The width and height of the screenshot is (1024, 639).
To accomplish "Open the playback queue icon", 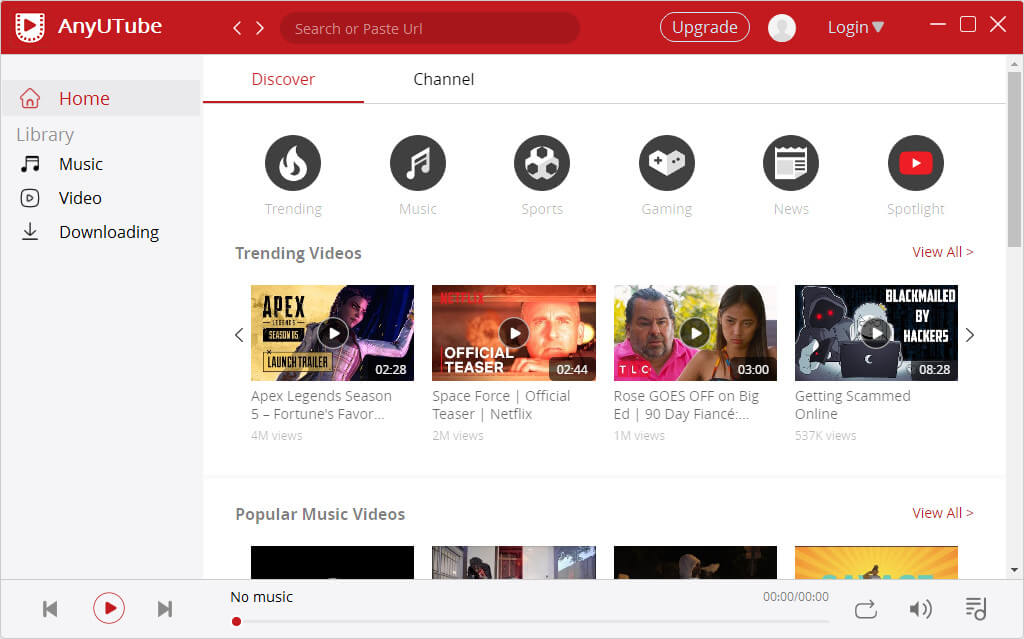I will pos(975,608).
